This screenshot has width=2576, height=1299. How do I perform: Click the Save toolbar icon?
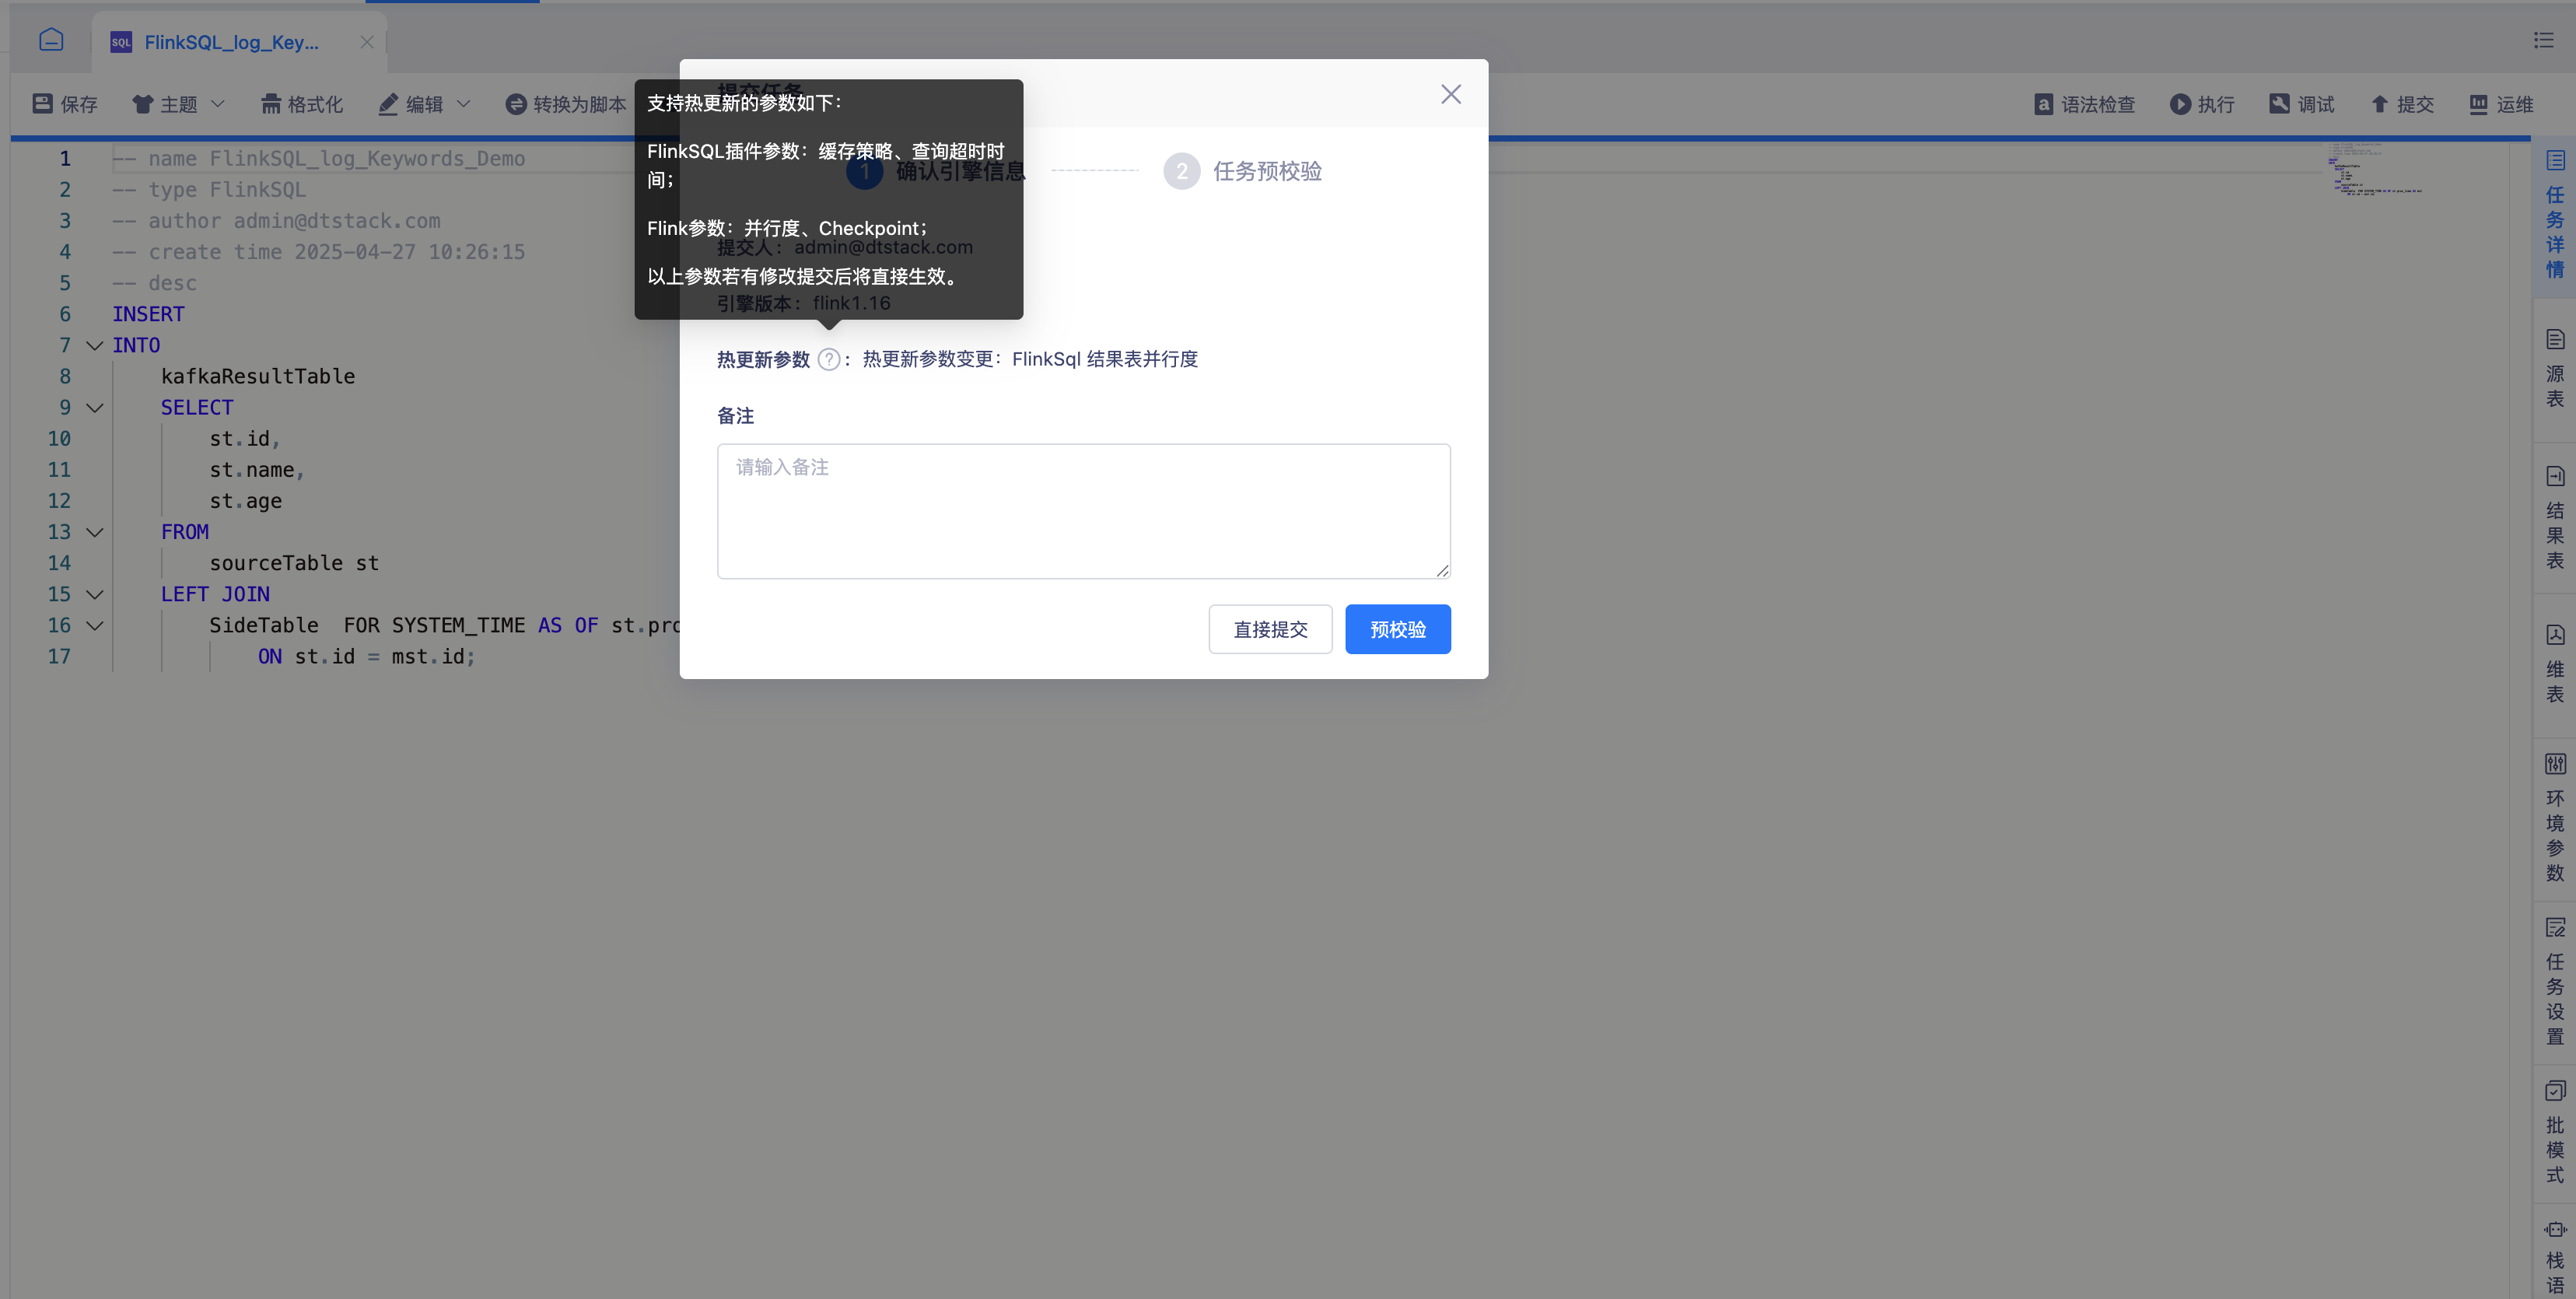[42, 104]
